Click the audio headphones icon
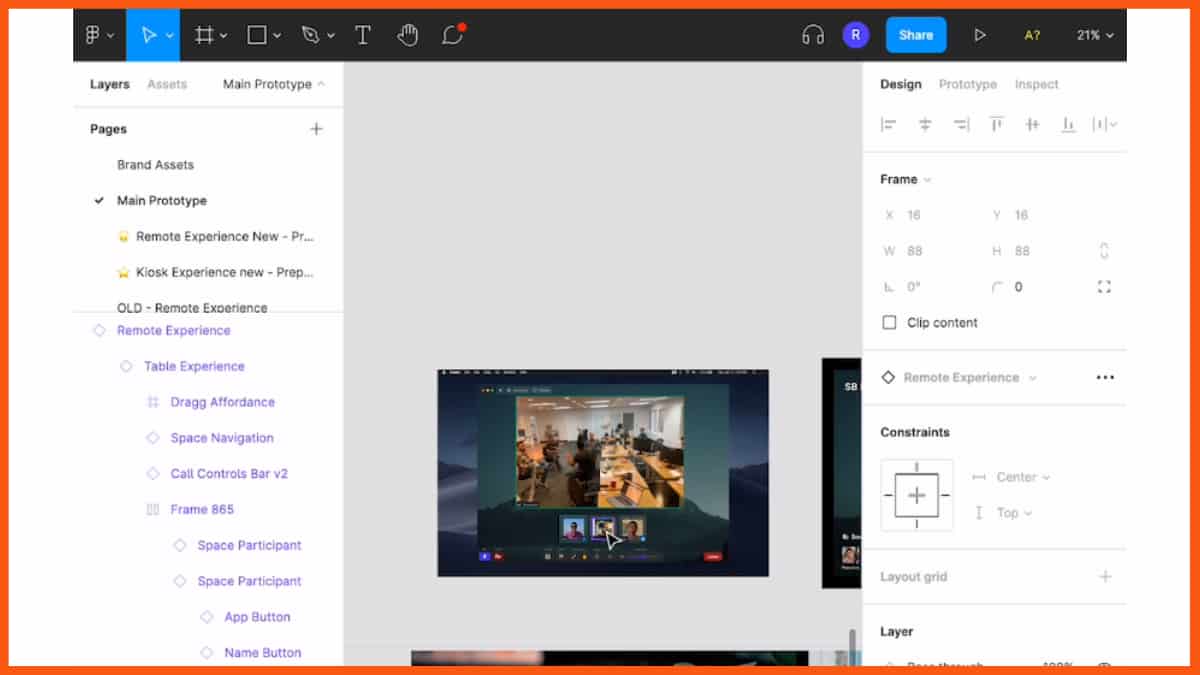Screen dimensions: 1200x675 812,34
